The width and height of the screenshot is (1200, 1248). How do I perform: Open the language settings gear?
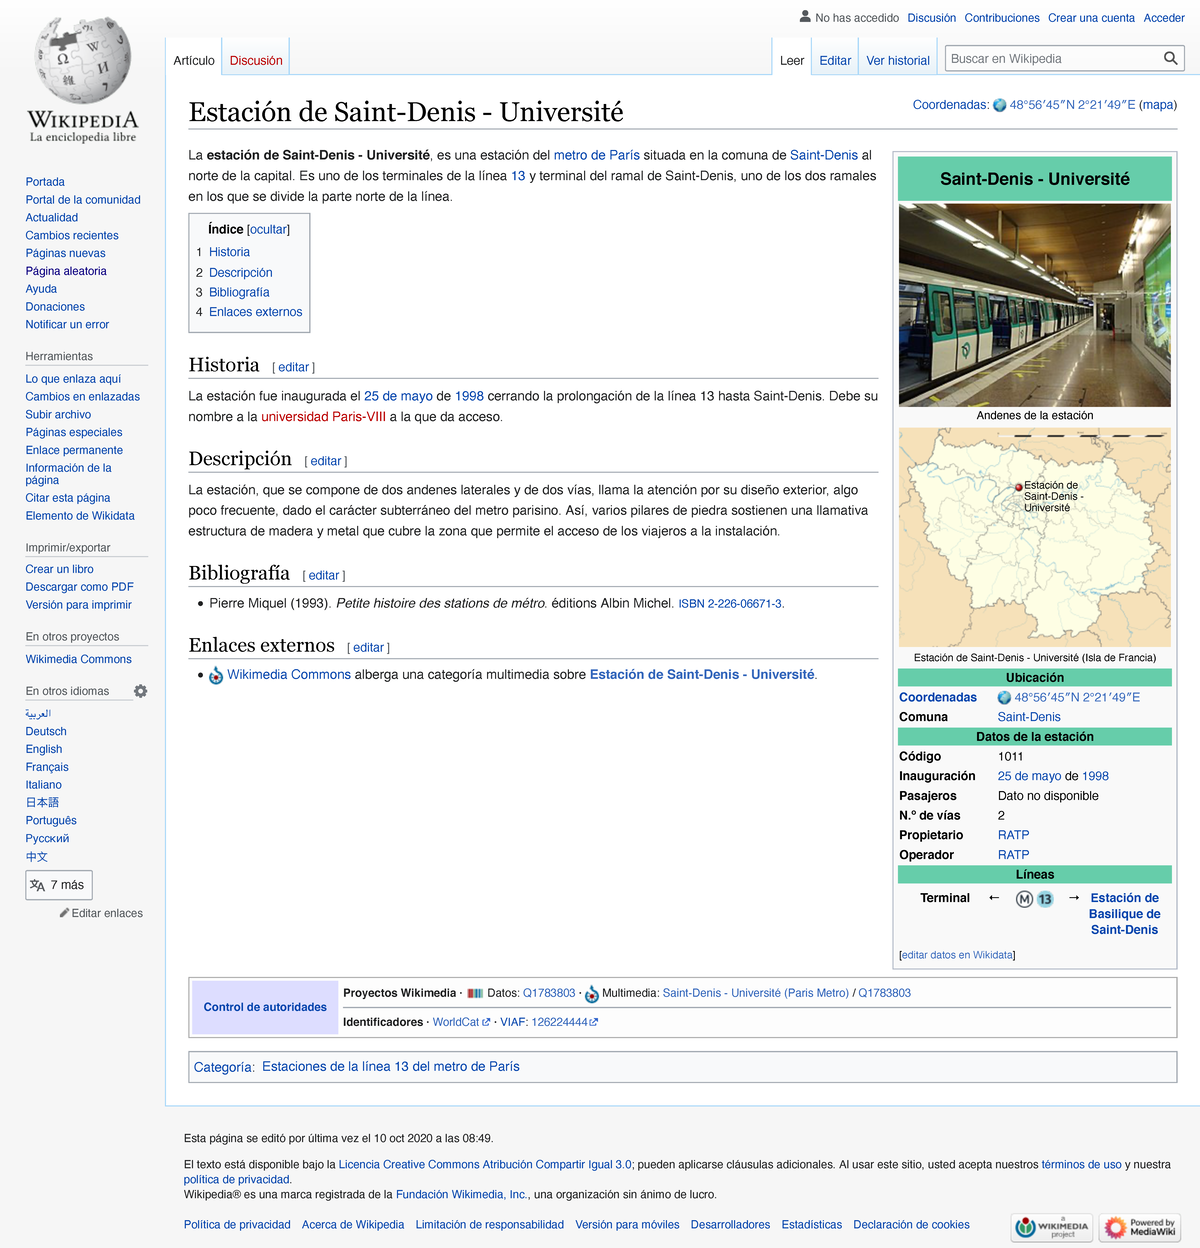coord(141,690)
